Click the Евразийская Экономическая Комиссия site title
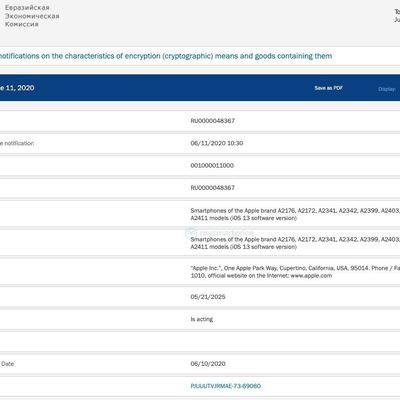400x400 pixels. pyautogui.click(x=32, y=16)
